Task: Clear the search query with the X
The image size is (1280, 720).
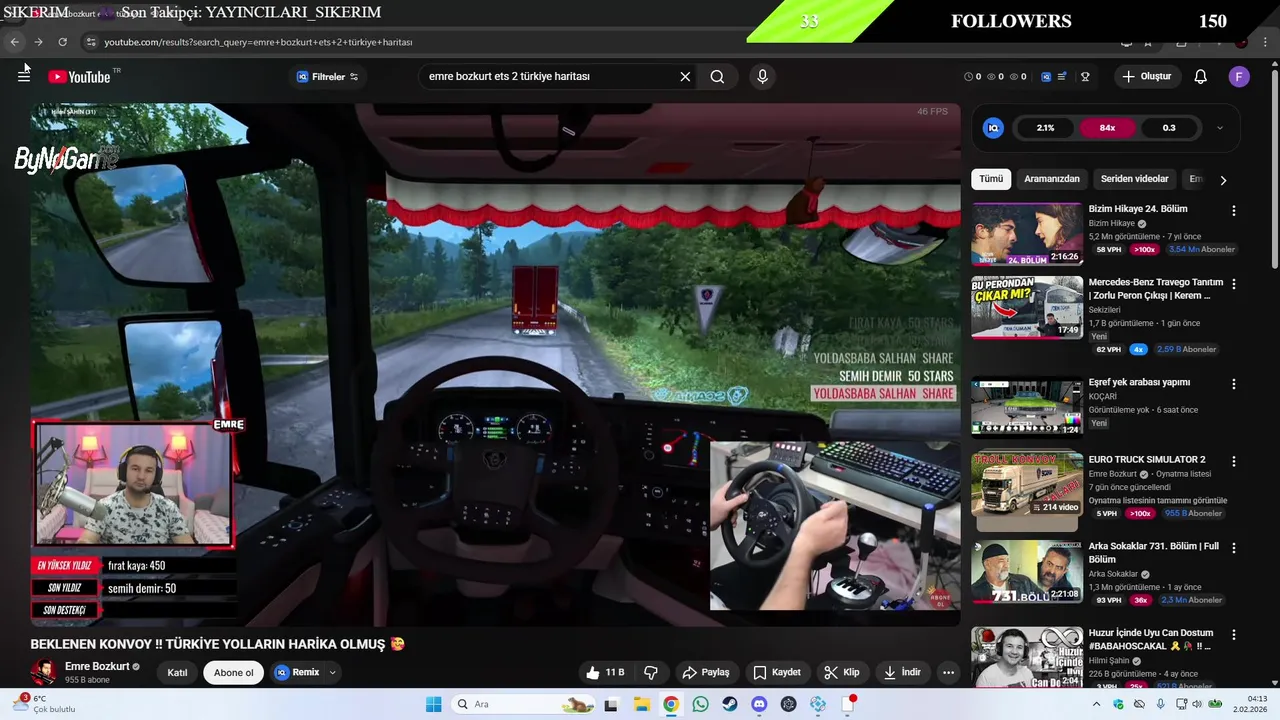Action: pyautogui.click(x=685, y=76)
